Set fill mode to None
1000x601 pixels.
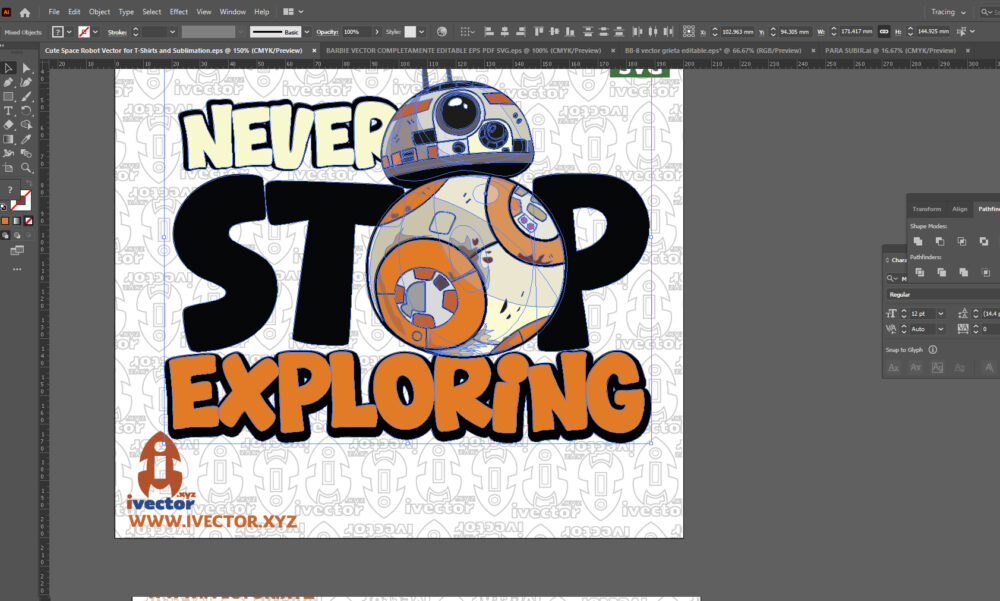tap(29, 221)
